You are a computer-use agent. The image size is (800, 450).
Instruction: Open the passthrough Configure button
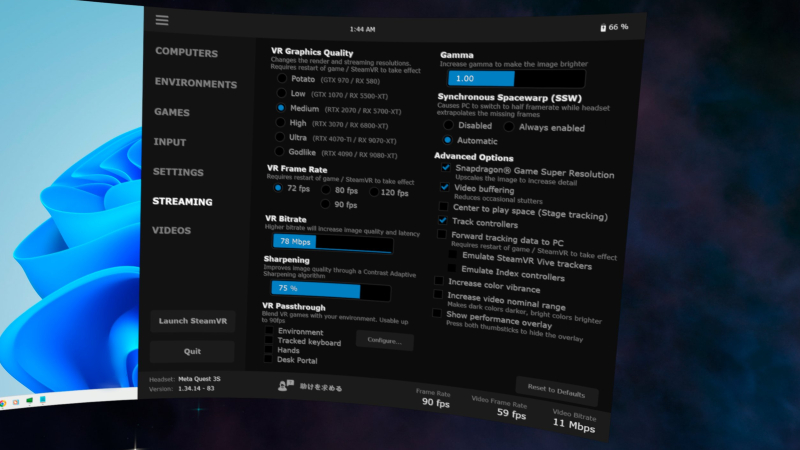click(384, 341)
